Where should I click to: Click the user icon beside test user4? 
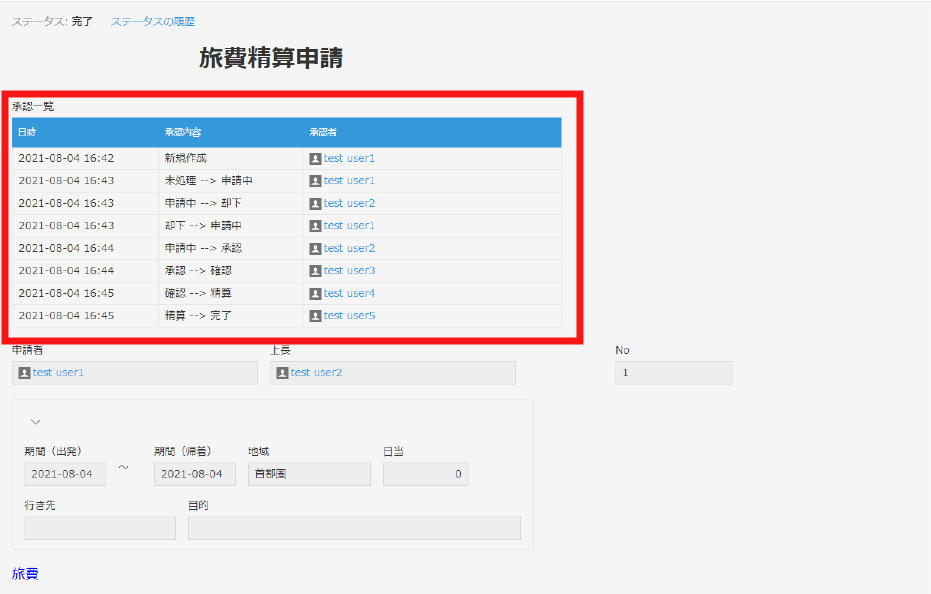pos(315,293)
